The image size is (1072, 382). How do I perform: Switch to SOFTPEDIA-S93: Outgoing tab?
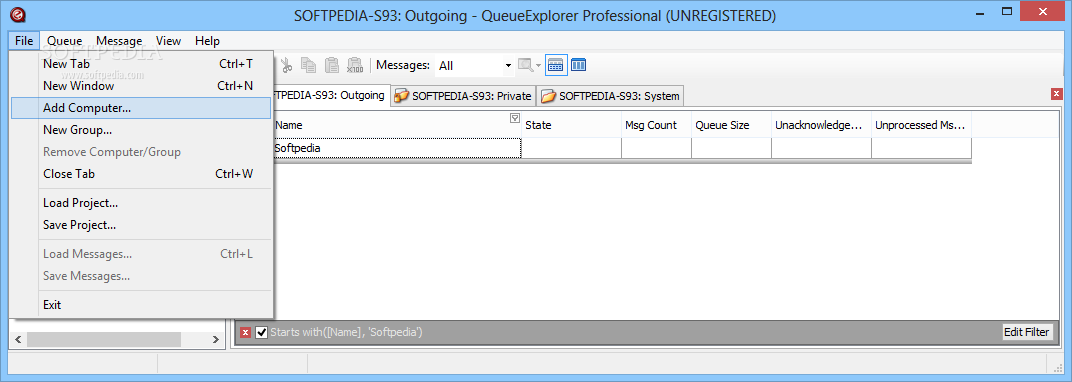tap(331, 95)
